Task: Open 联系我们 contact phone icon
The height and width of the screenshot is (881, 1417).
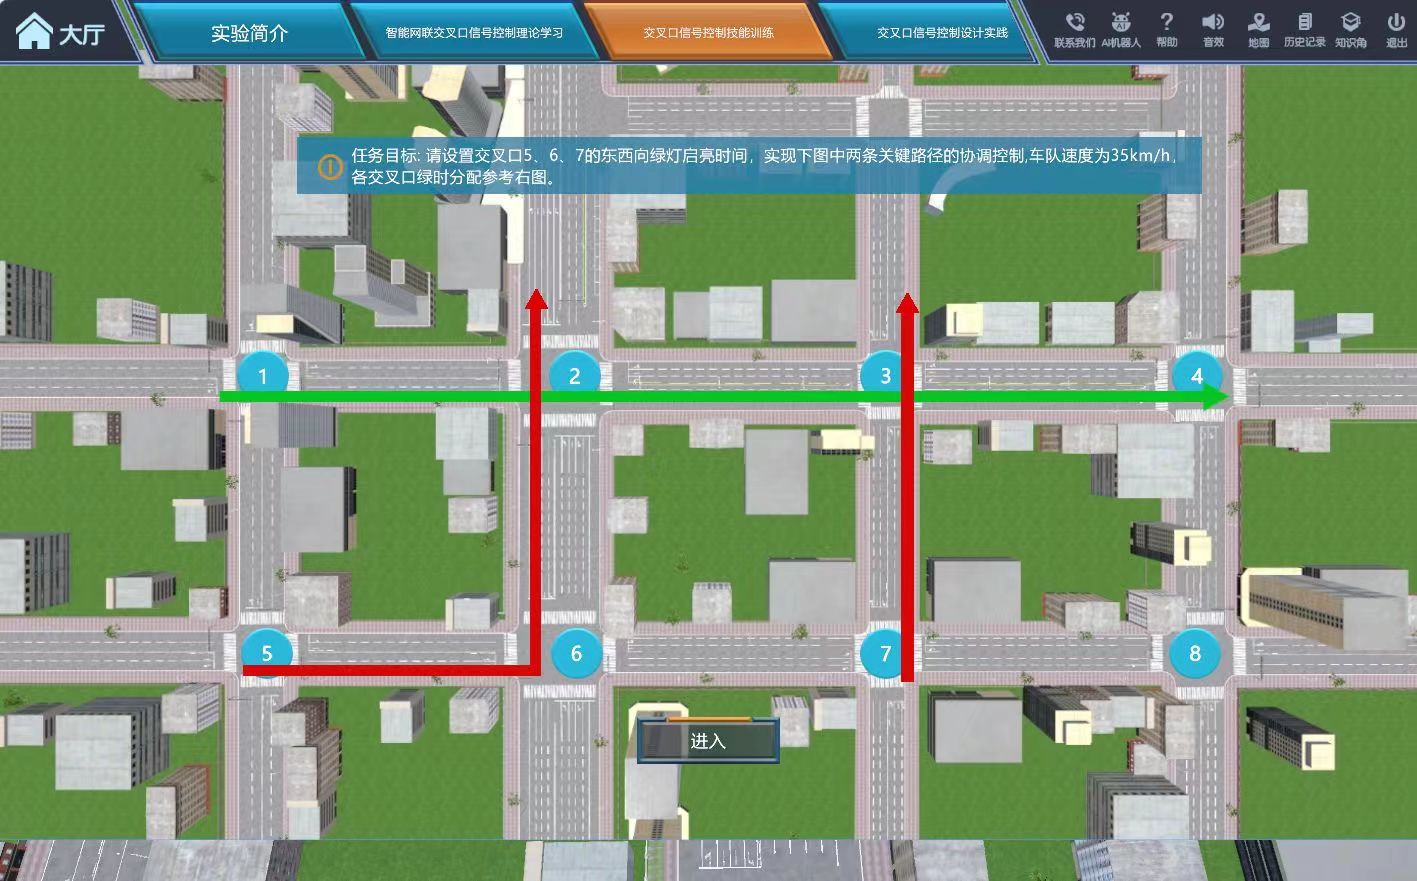Action: point(1075,23)
